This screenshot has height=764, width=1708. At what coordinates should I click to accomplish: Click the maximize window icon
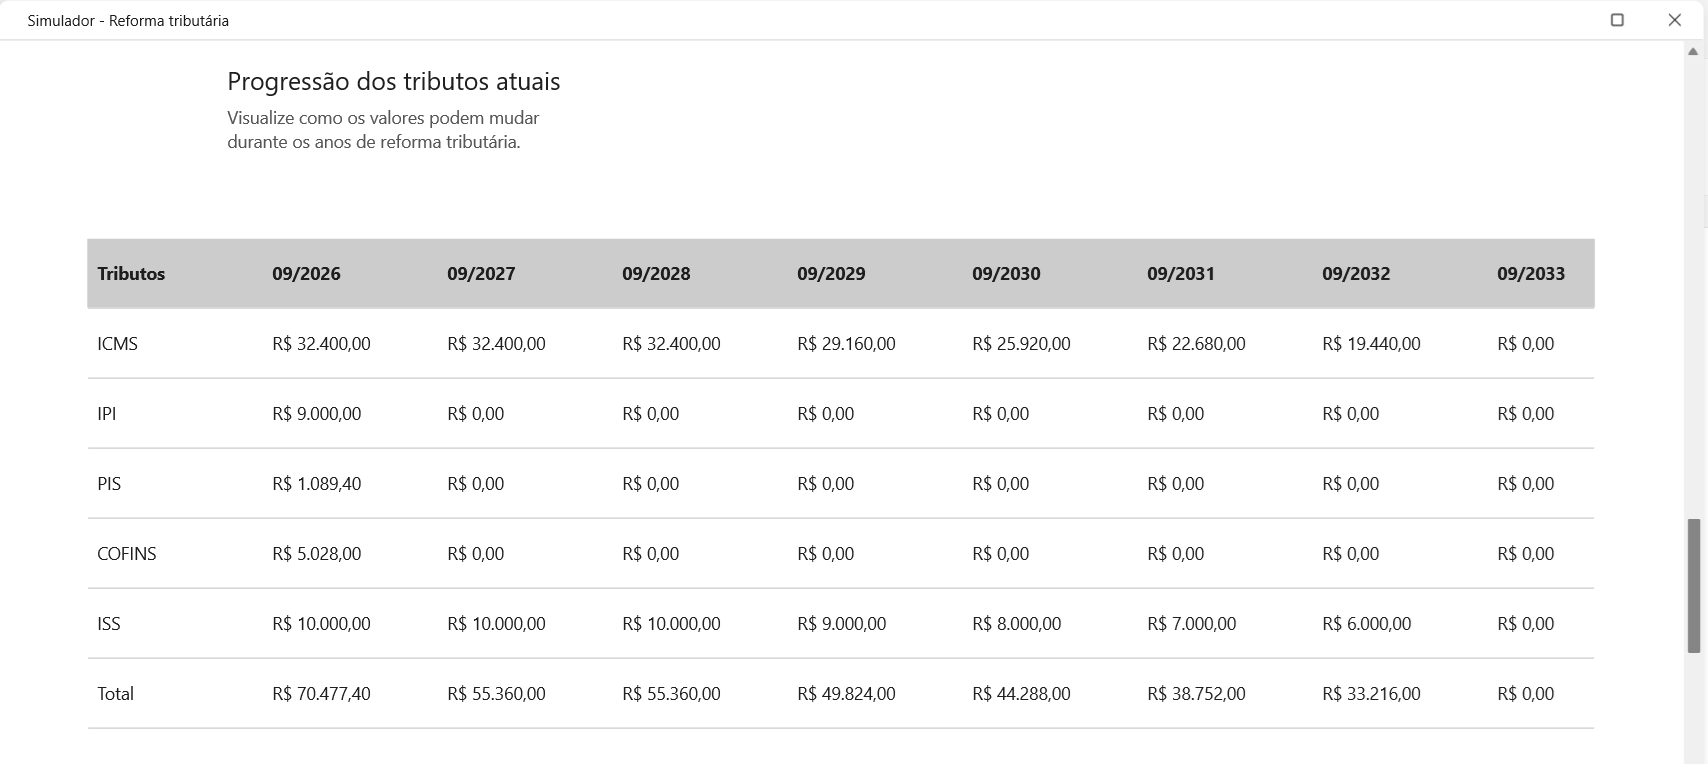(x=1617, y=20)
